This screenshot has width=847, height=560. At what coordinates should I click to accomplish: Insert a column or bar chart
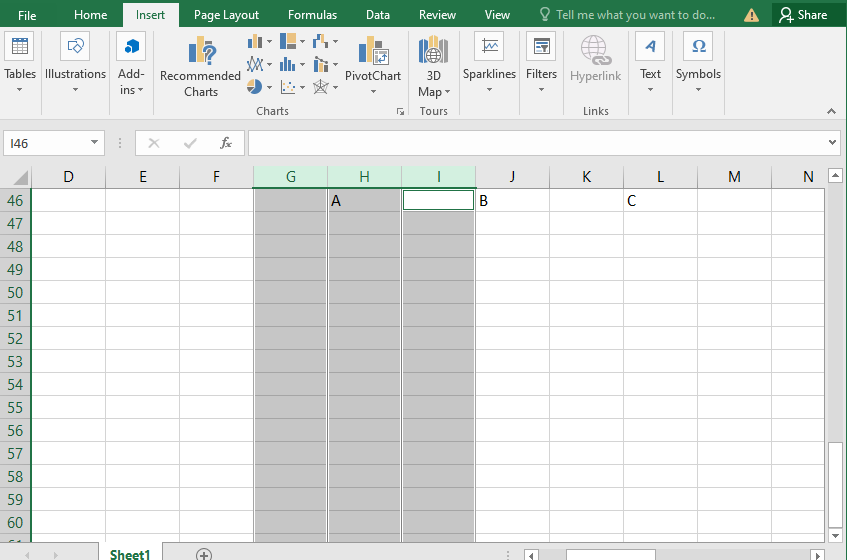tap(254, 41)
